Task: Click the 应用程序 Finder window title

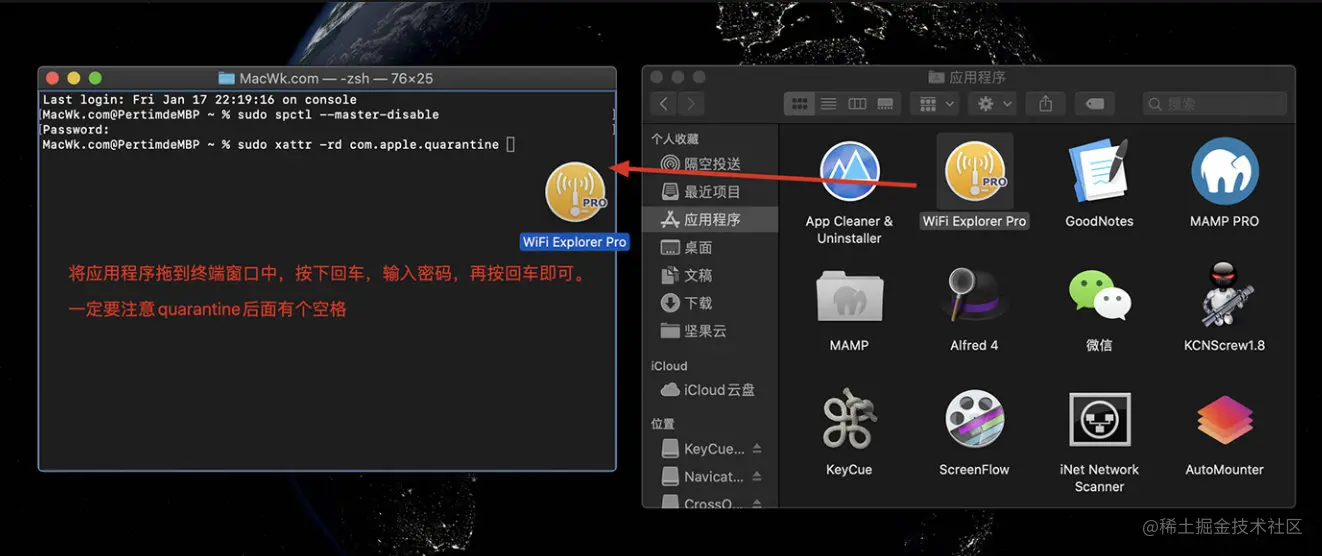Action: 976,77
